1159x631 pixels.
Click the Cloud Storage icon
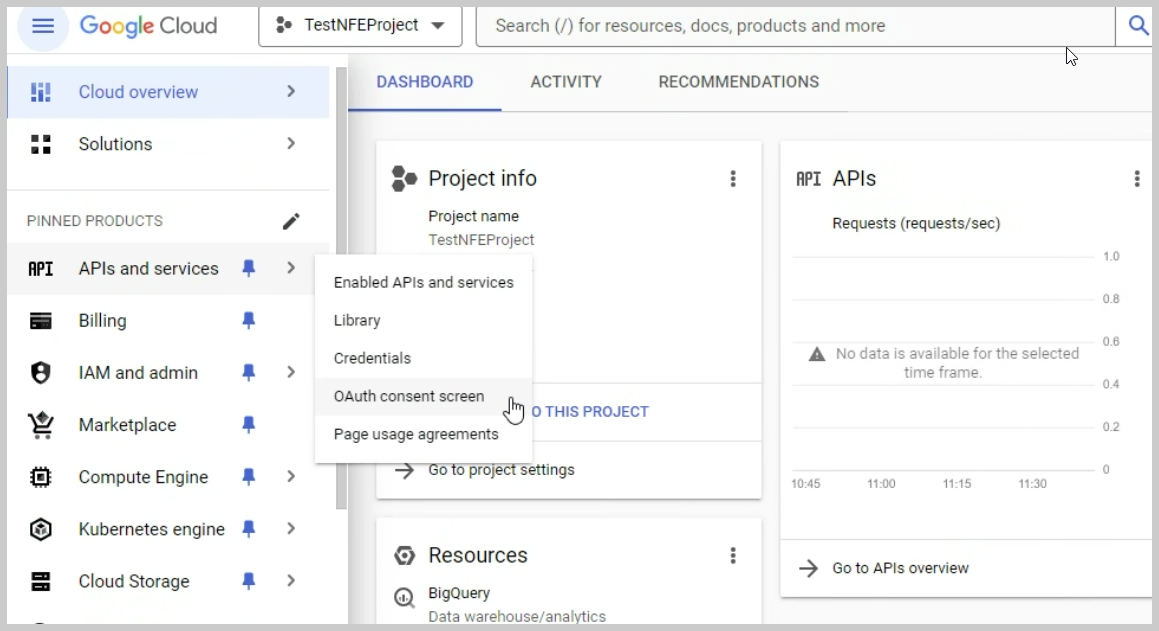(x=41, y=581)
